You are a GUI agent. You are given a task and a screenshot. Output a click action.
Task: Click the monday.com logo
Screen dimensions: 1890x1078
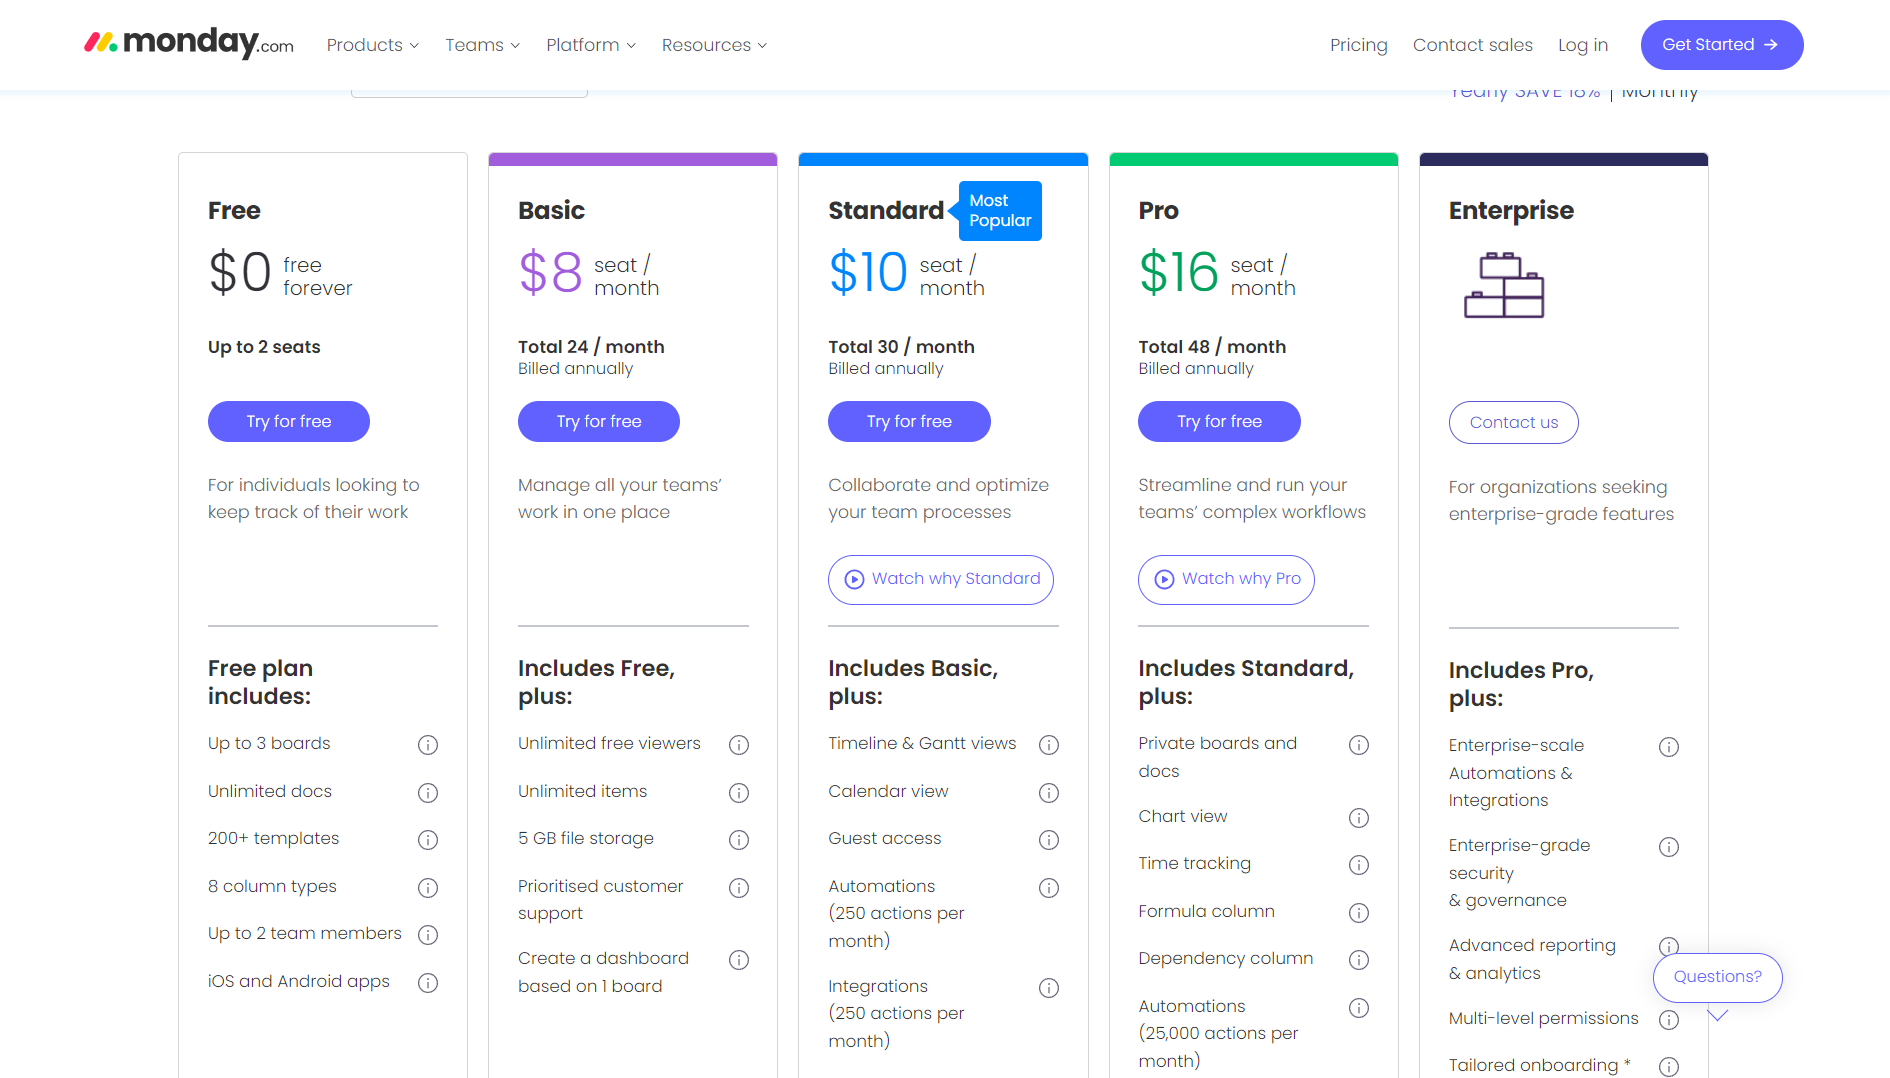[x=187, y=42]
